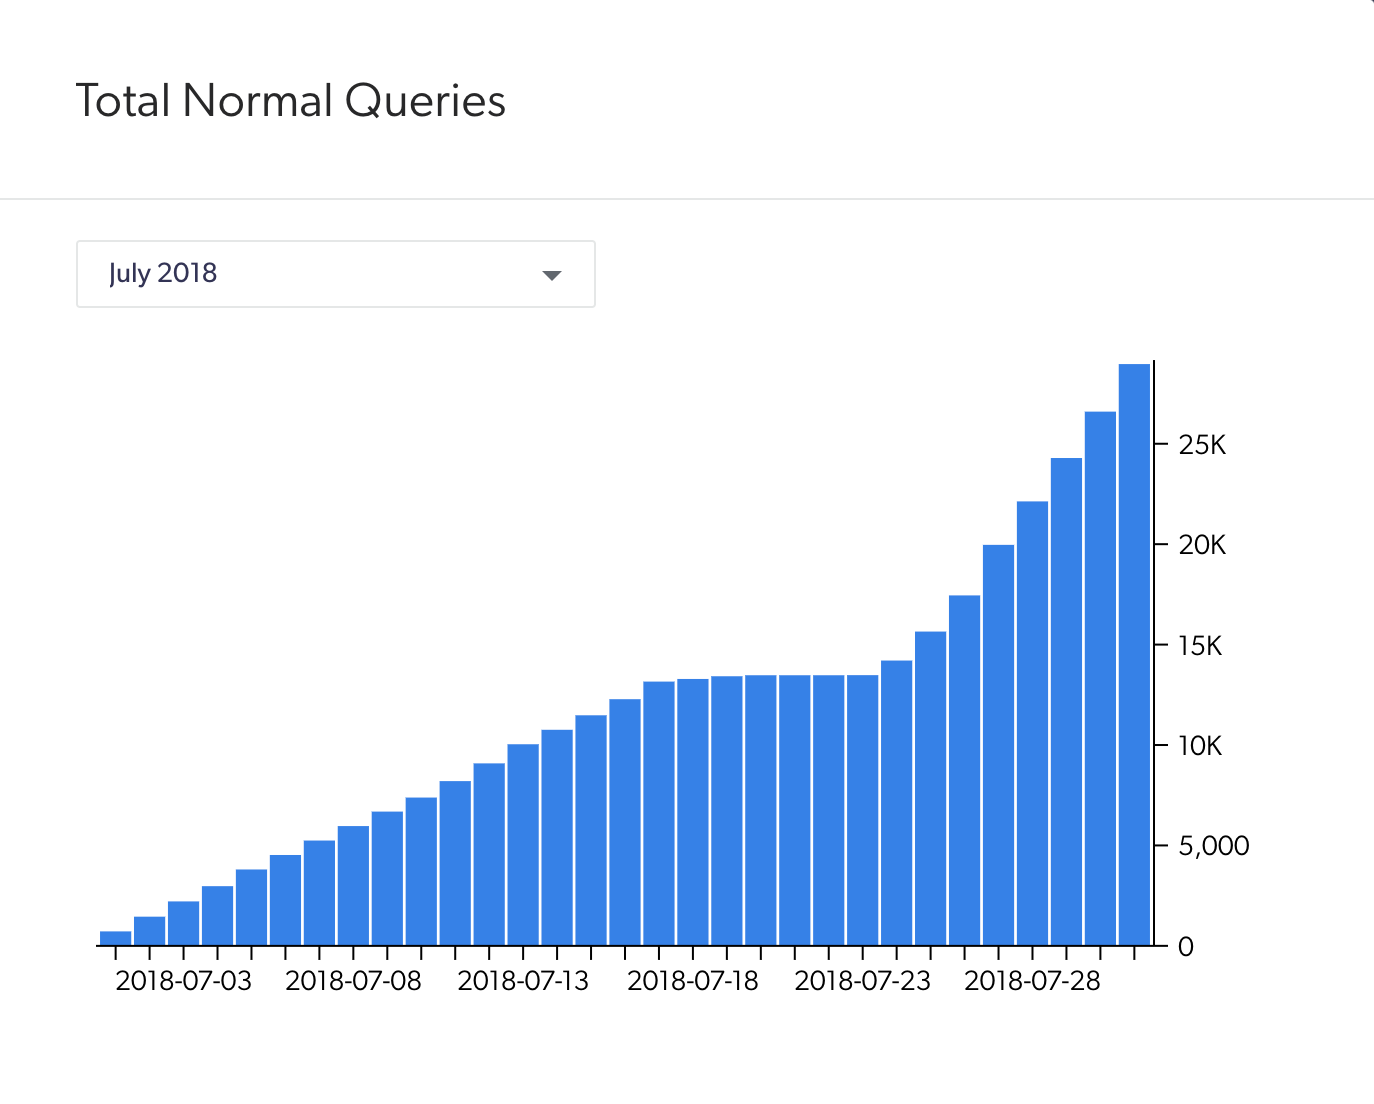
Task: Click the 0 y-axis label
Action: tap(1186, 947)
